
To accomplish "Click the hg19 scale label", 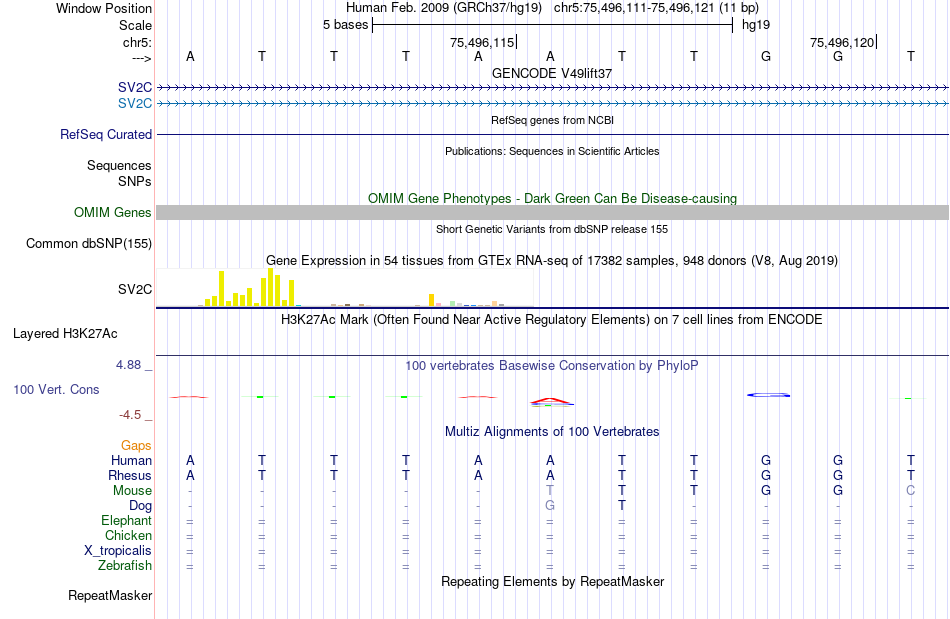I will 756,25.
